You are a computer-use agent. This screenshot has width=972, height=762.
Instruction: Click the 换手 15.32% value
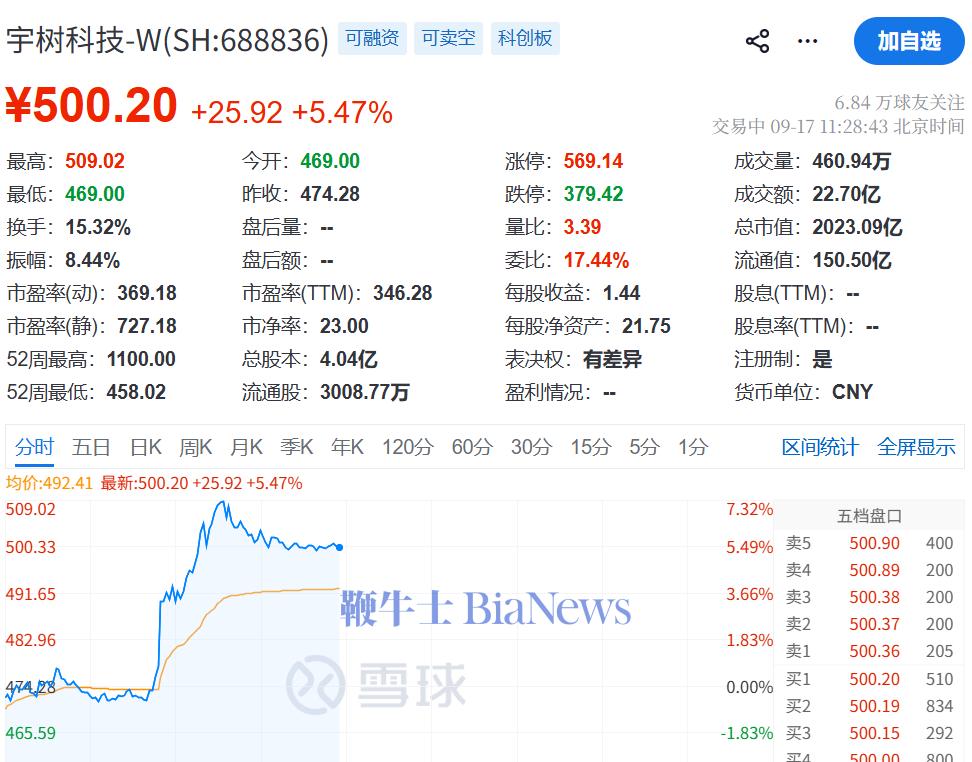point(98,227)
